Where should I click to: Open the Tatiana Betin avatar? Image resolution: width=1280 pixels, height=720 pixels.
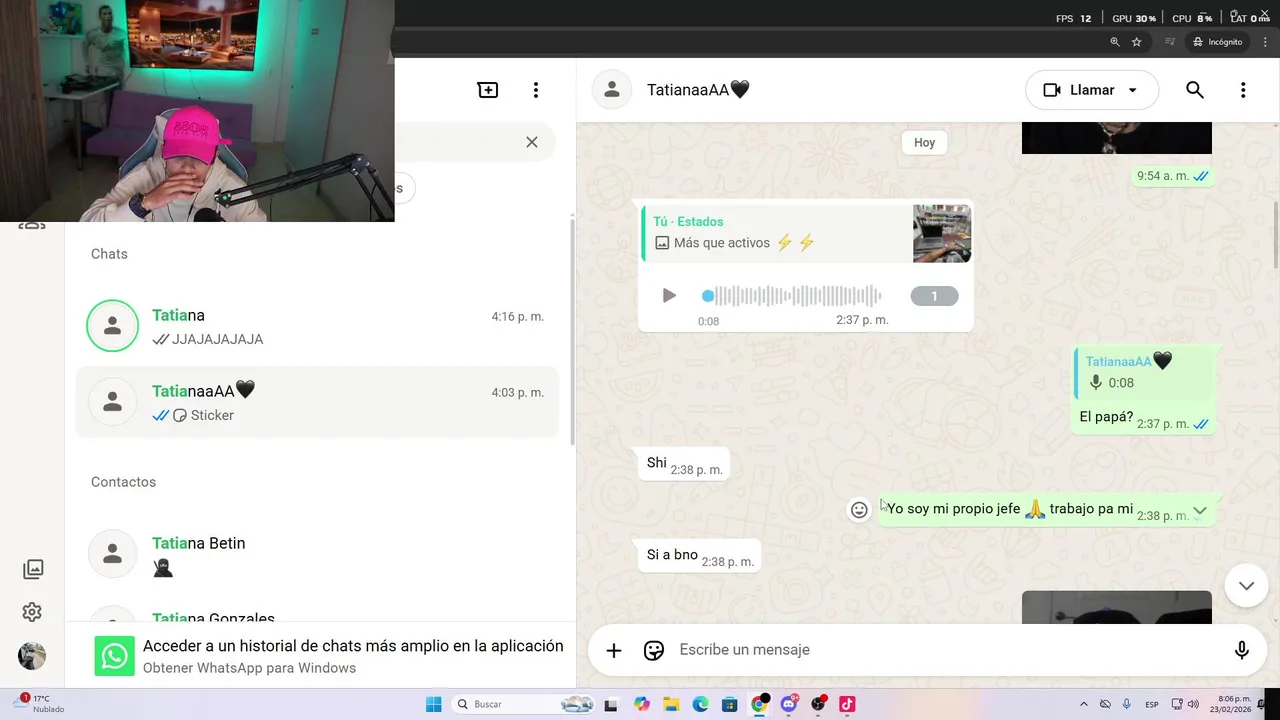pyautogui.click(x=112, y=554)
